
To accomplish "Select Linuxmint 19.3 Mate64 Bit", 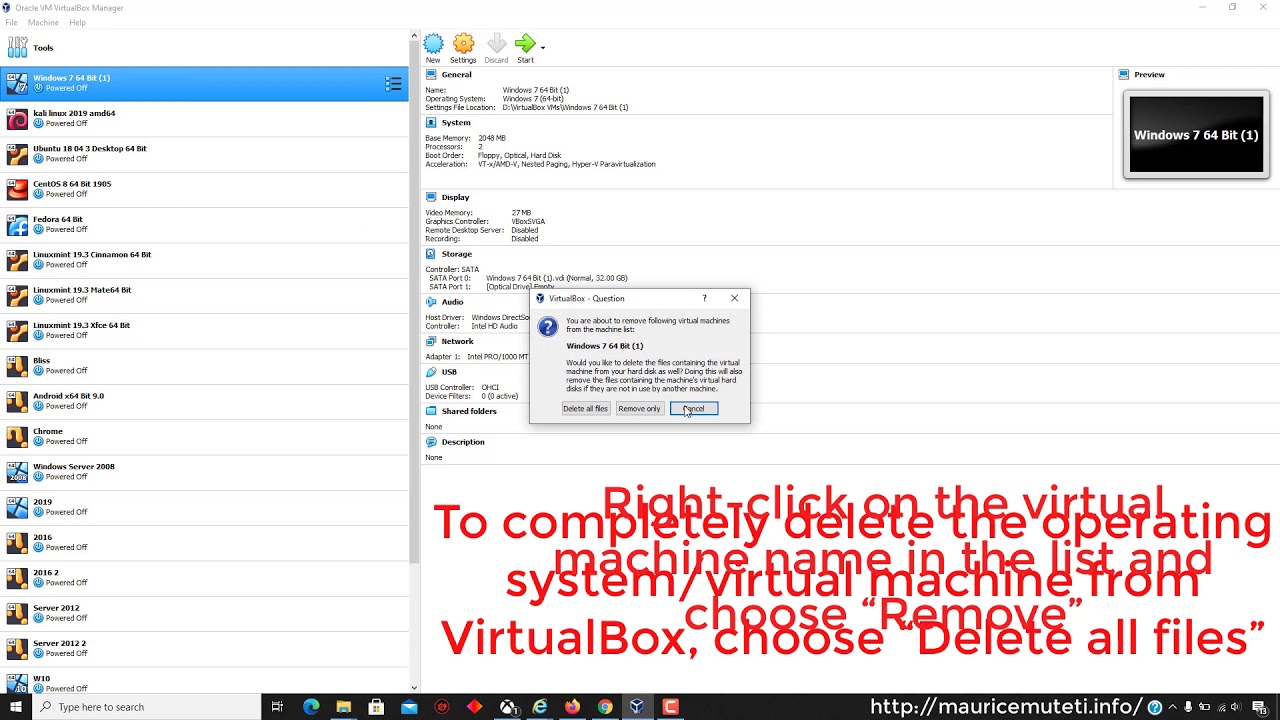I will coord(204,295).
